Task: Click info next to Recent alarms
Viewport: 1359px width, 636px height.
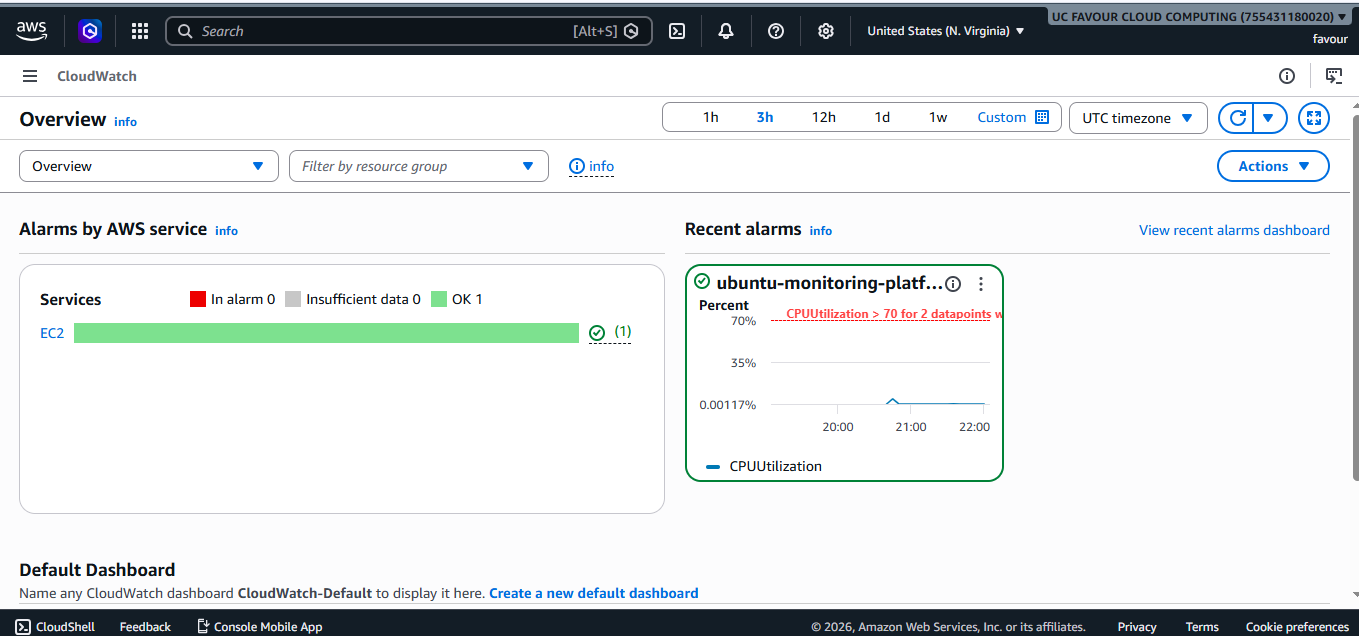Action: click(821, 231)
